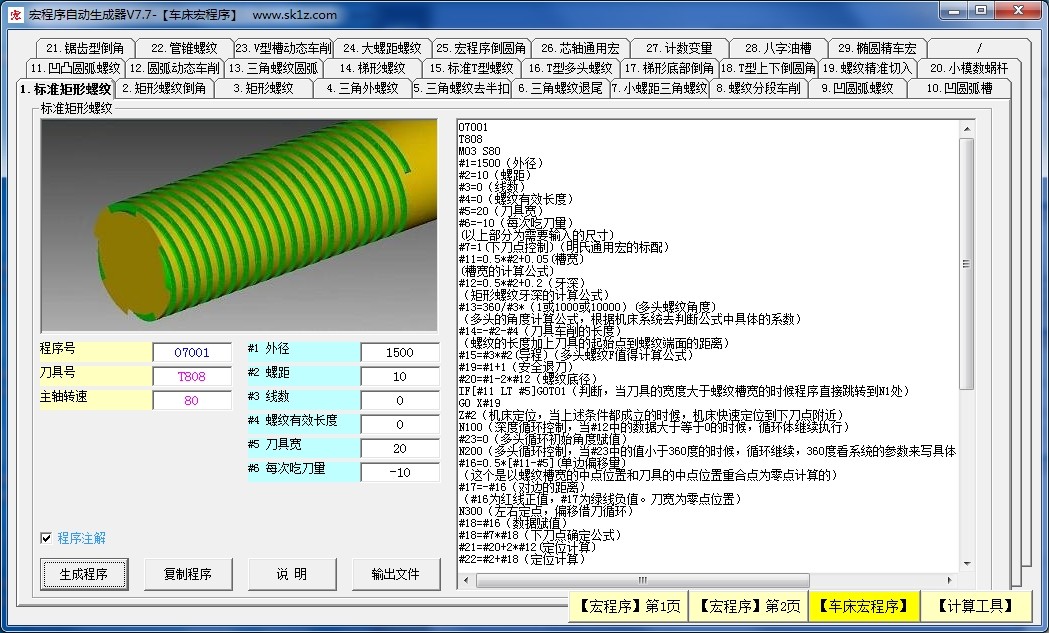Go to the 椭圆精车宏 tab
Image resolution: width=1049 pixels, height=633 pixels.
coord(877,48)
